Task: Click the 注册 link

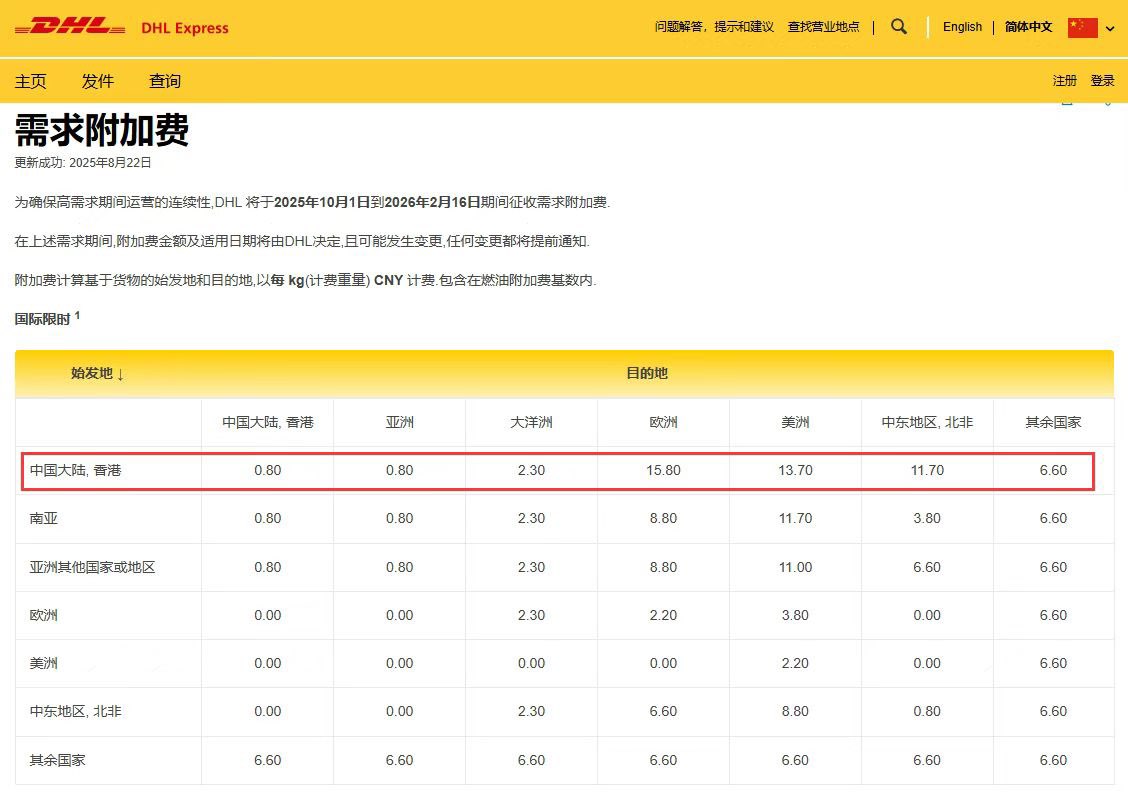Action: [1063, 80]
